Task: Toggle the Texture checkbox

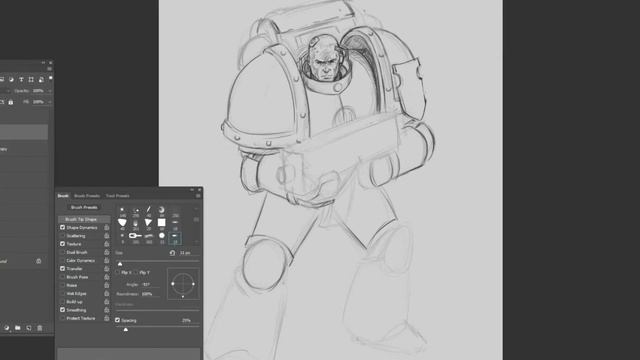Action: point(62,244)
